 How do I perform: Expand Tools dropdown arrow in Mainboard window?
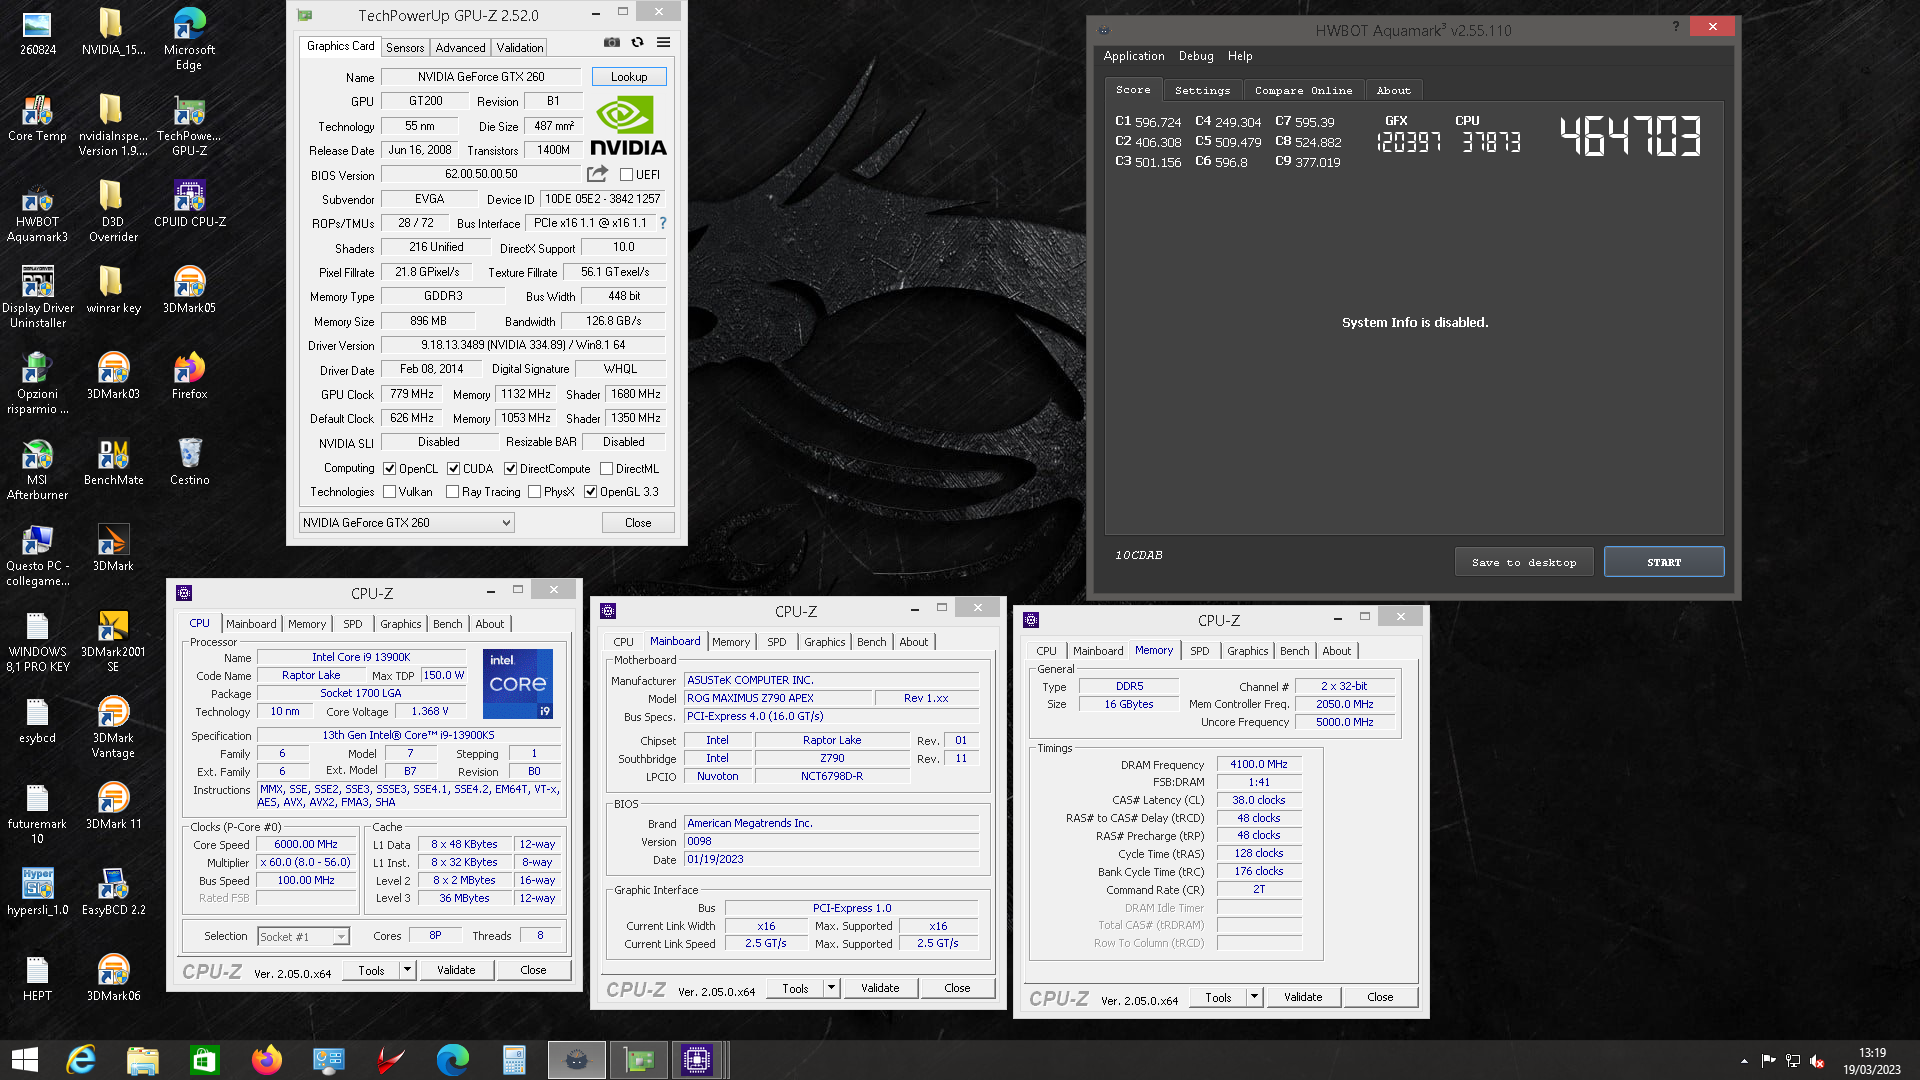point(831,988)
